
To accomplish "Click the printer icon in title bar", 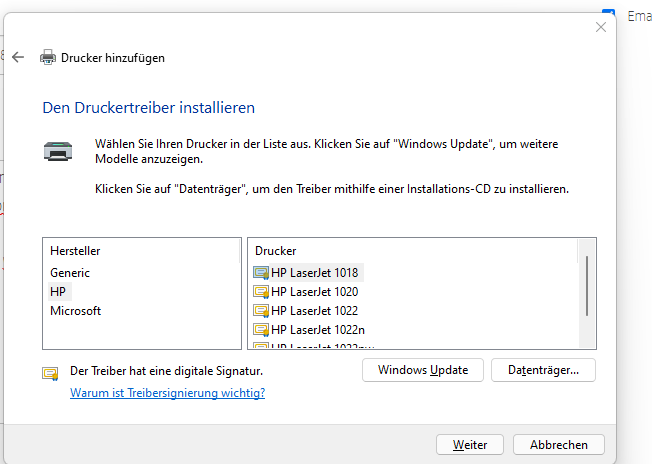I will [47, 57].
